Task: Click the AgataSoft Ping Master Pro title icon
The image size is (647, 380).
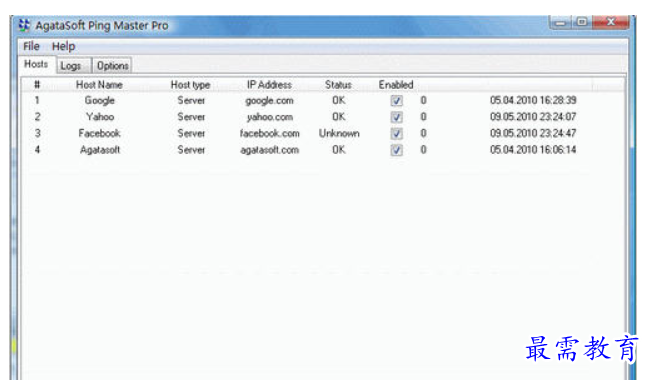Action: tap(24, 25)
